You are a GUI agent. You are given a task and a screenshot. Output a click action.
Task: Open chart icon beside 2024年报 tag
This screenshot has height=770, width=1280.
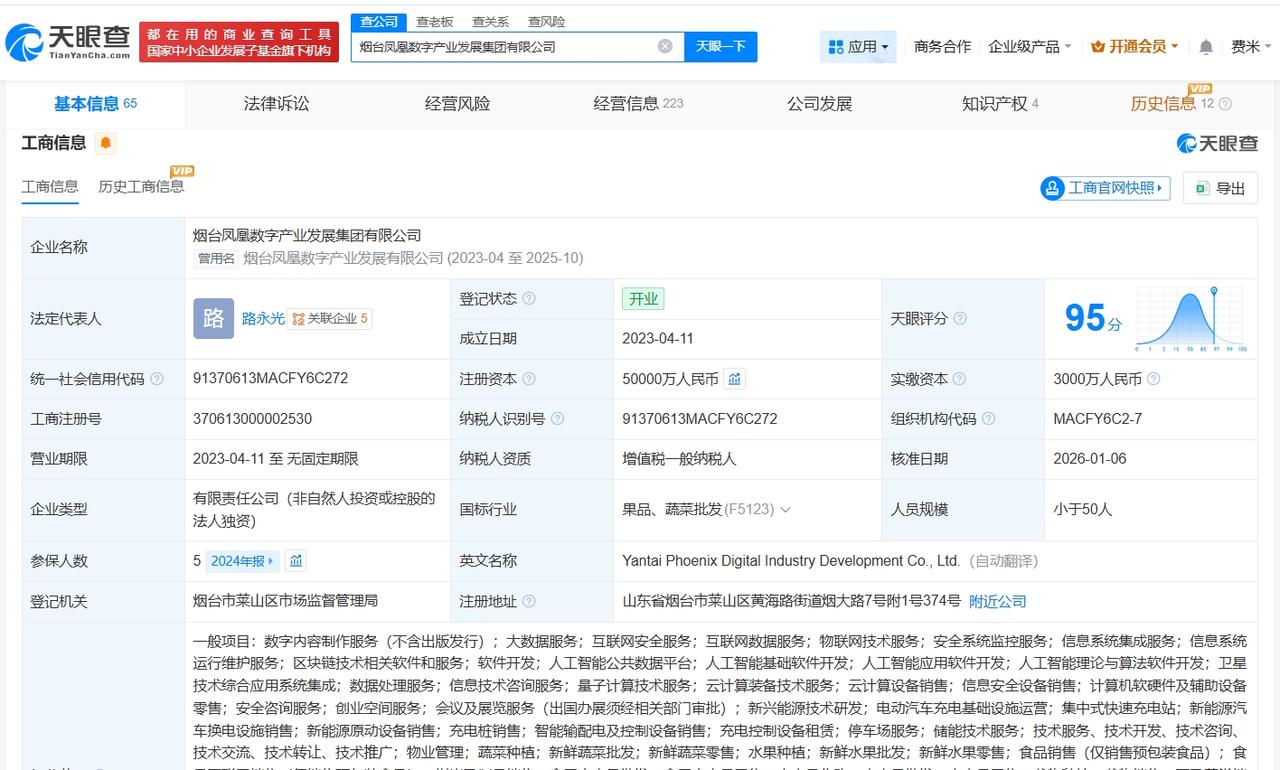296,561
